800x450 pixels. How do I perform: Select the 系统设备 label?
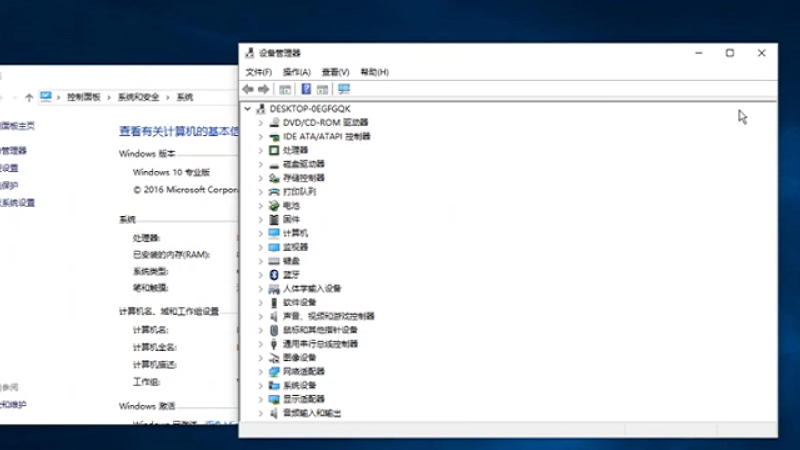coord(299,385)
